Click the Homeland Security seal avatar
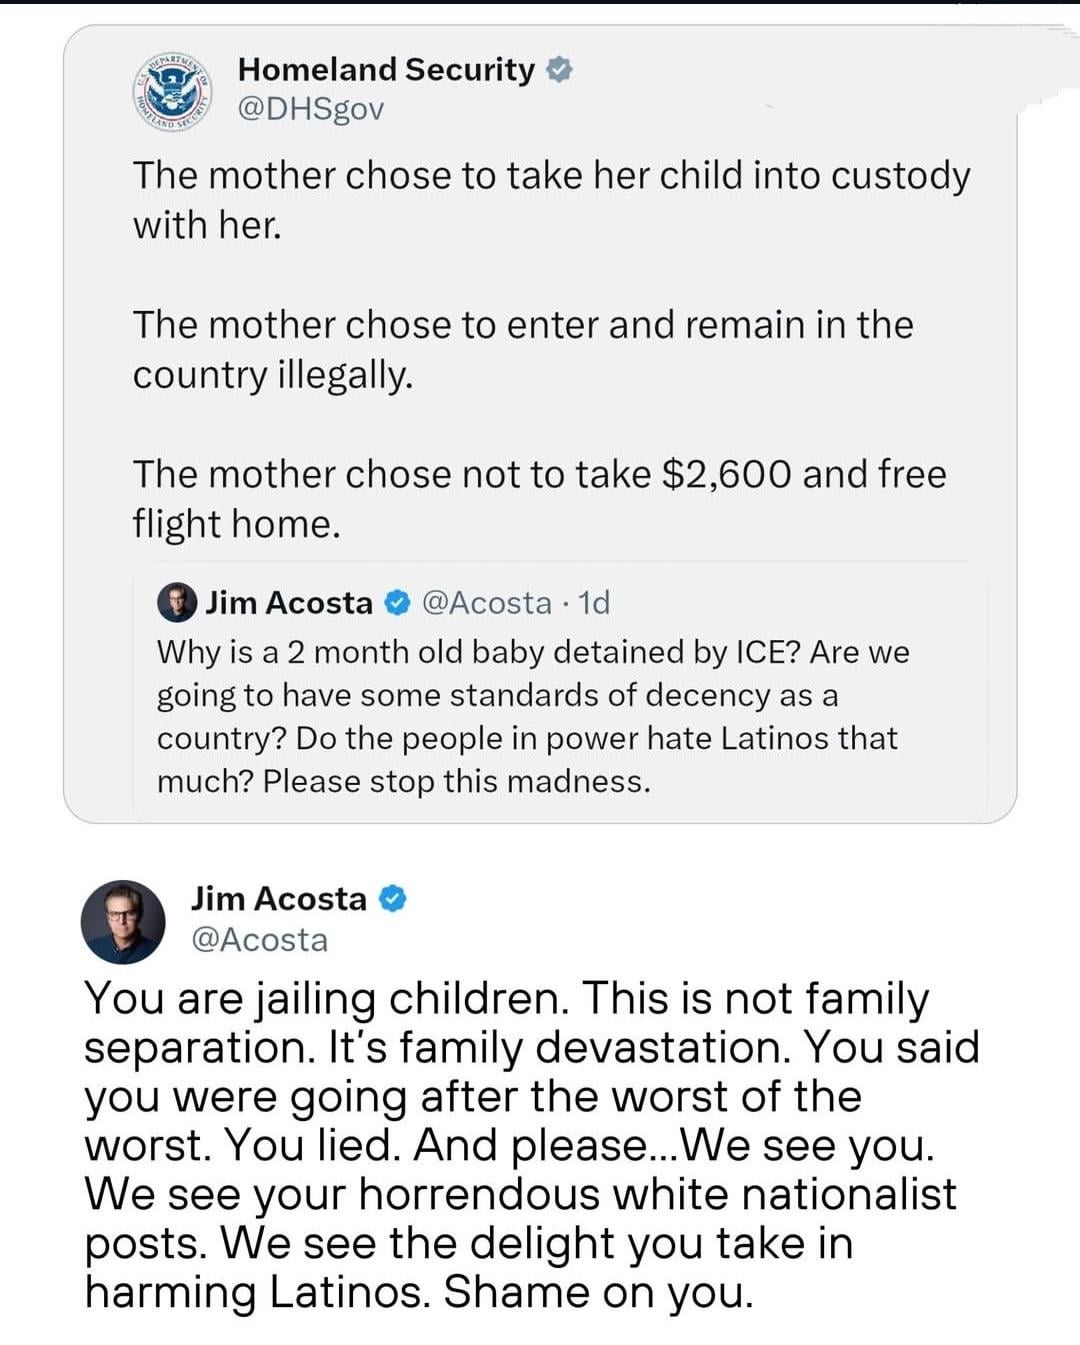Viewport: 1080px width, 1345px height. click(x=174, y=91)
